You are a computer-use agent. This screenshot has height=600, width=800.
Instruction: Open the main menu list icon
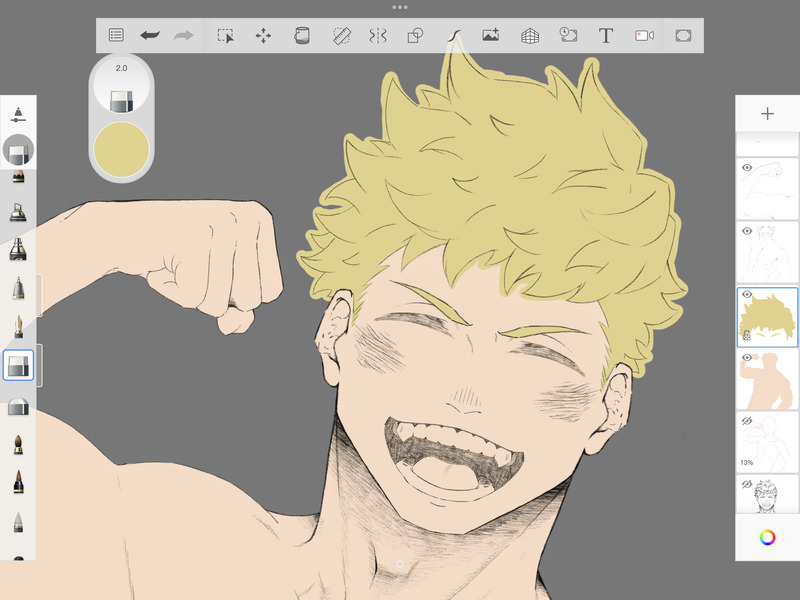click(116, 35)
